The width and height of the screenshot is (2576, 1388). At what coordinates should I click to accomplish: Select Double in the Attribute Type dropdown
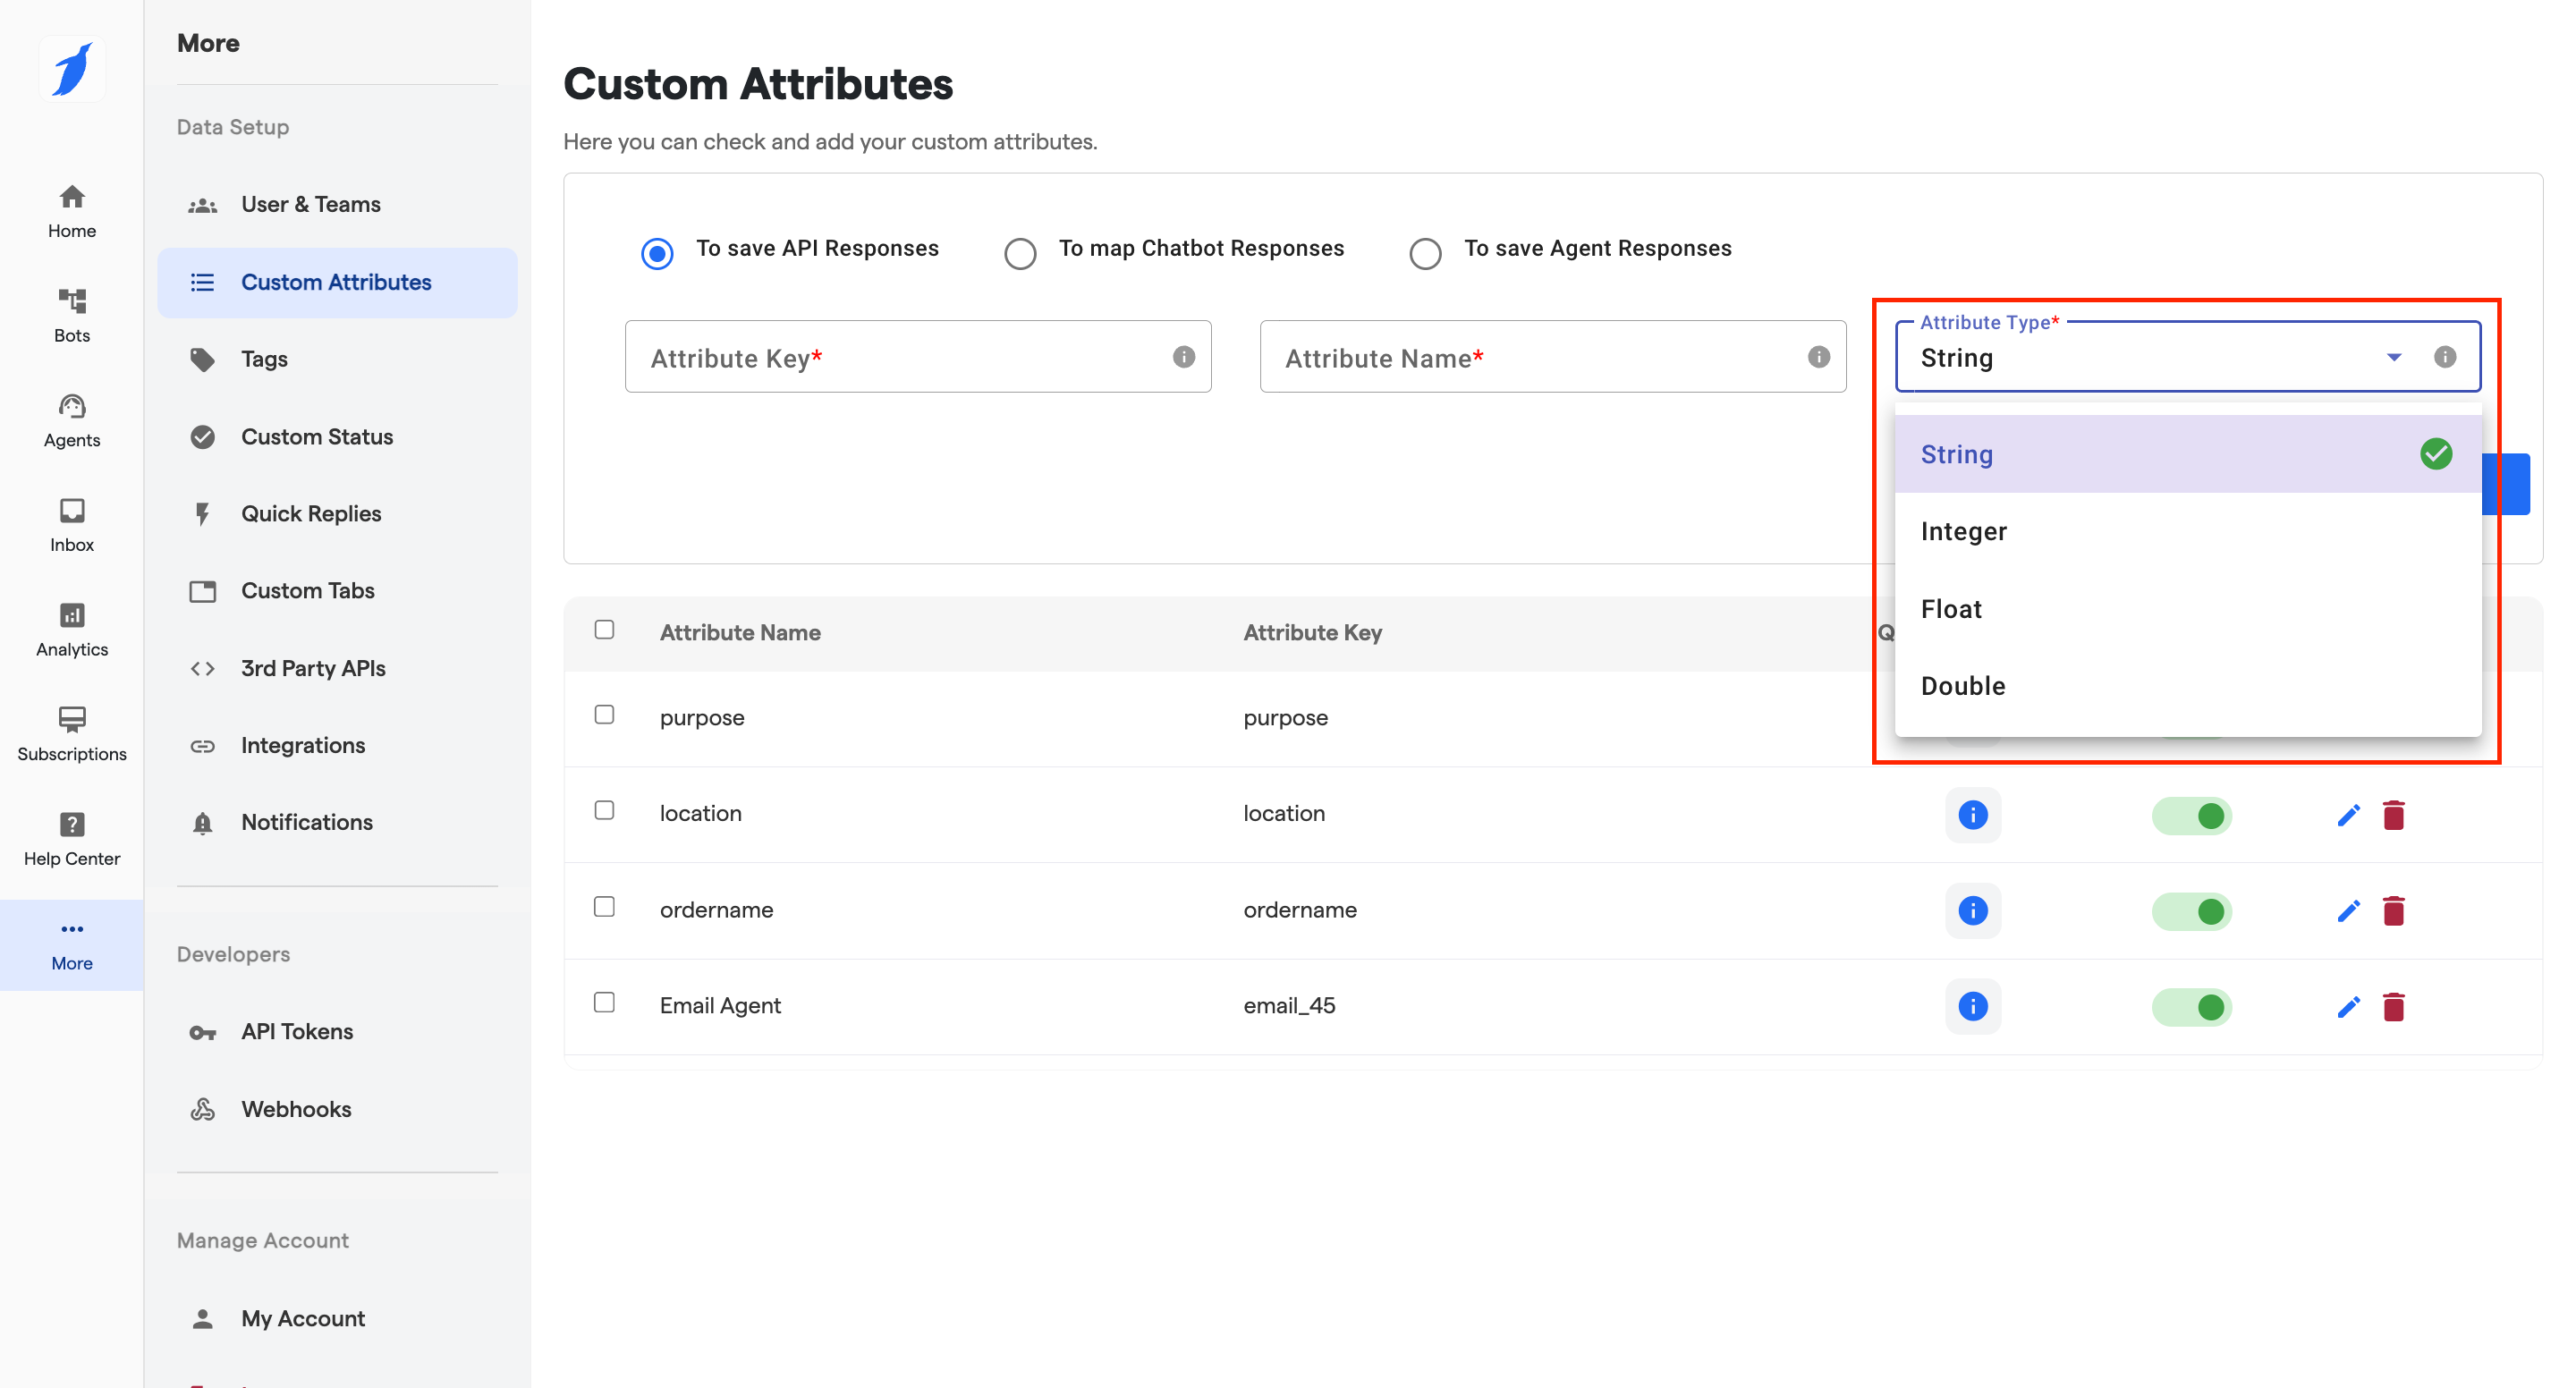coord(1962,686)
